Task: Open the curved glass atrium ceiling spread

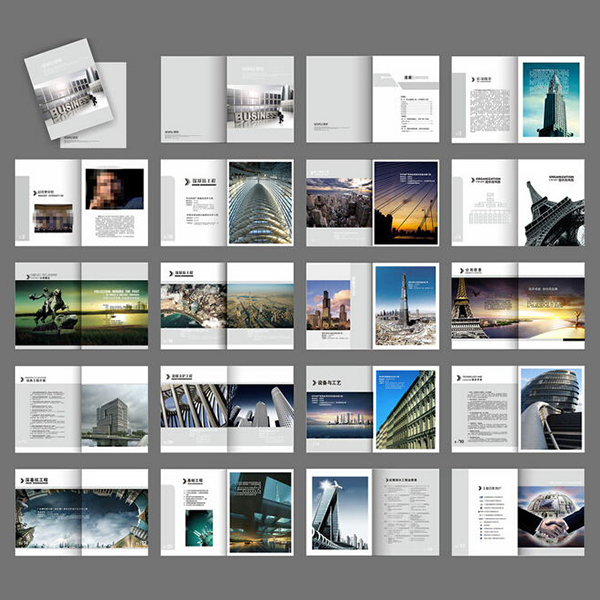Action: coord(259,203)
